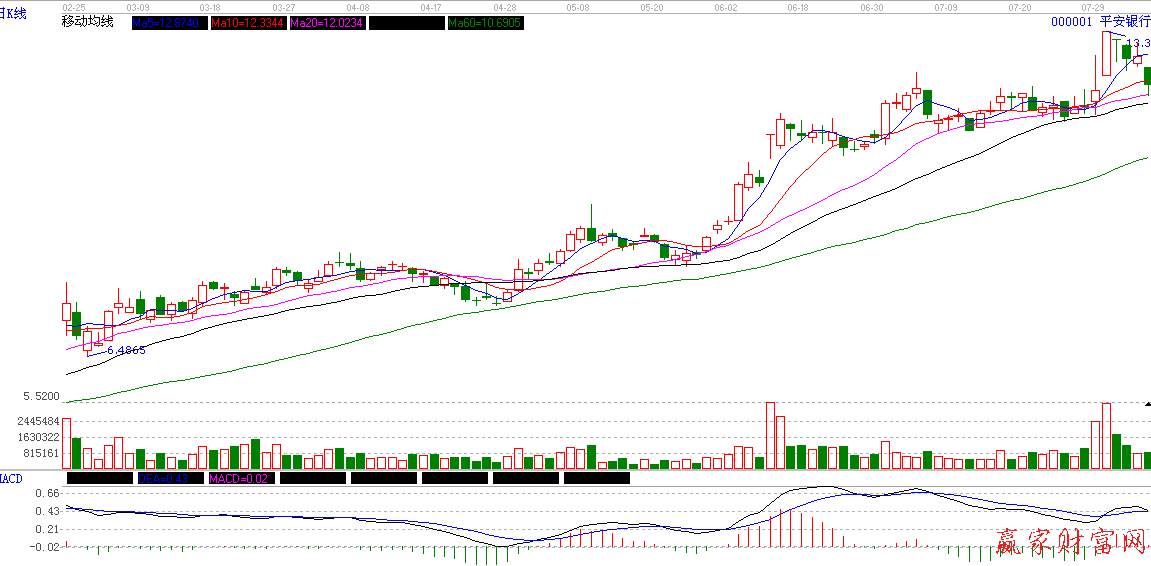
Task: Select the 06-18 date marker
Action: click(x=797, y=7)
